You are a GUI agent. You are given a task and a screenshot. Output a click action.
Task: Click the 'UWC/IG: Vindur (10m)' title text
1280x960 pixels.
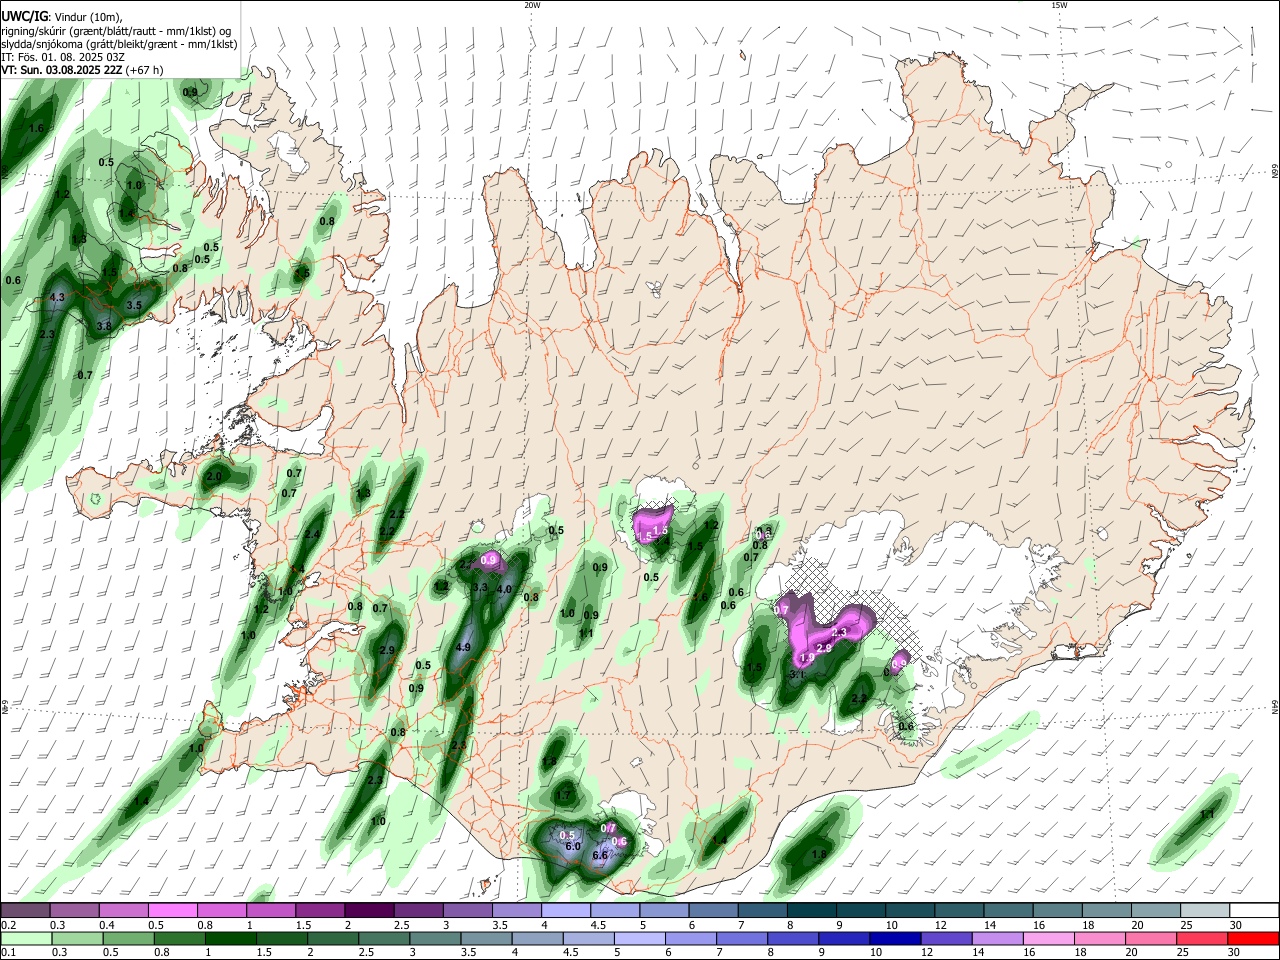(x=62, y=16)
